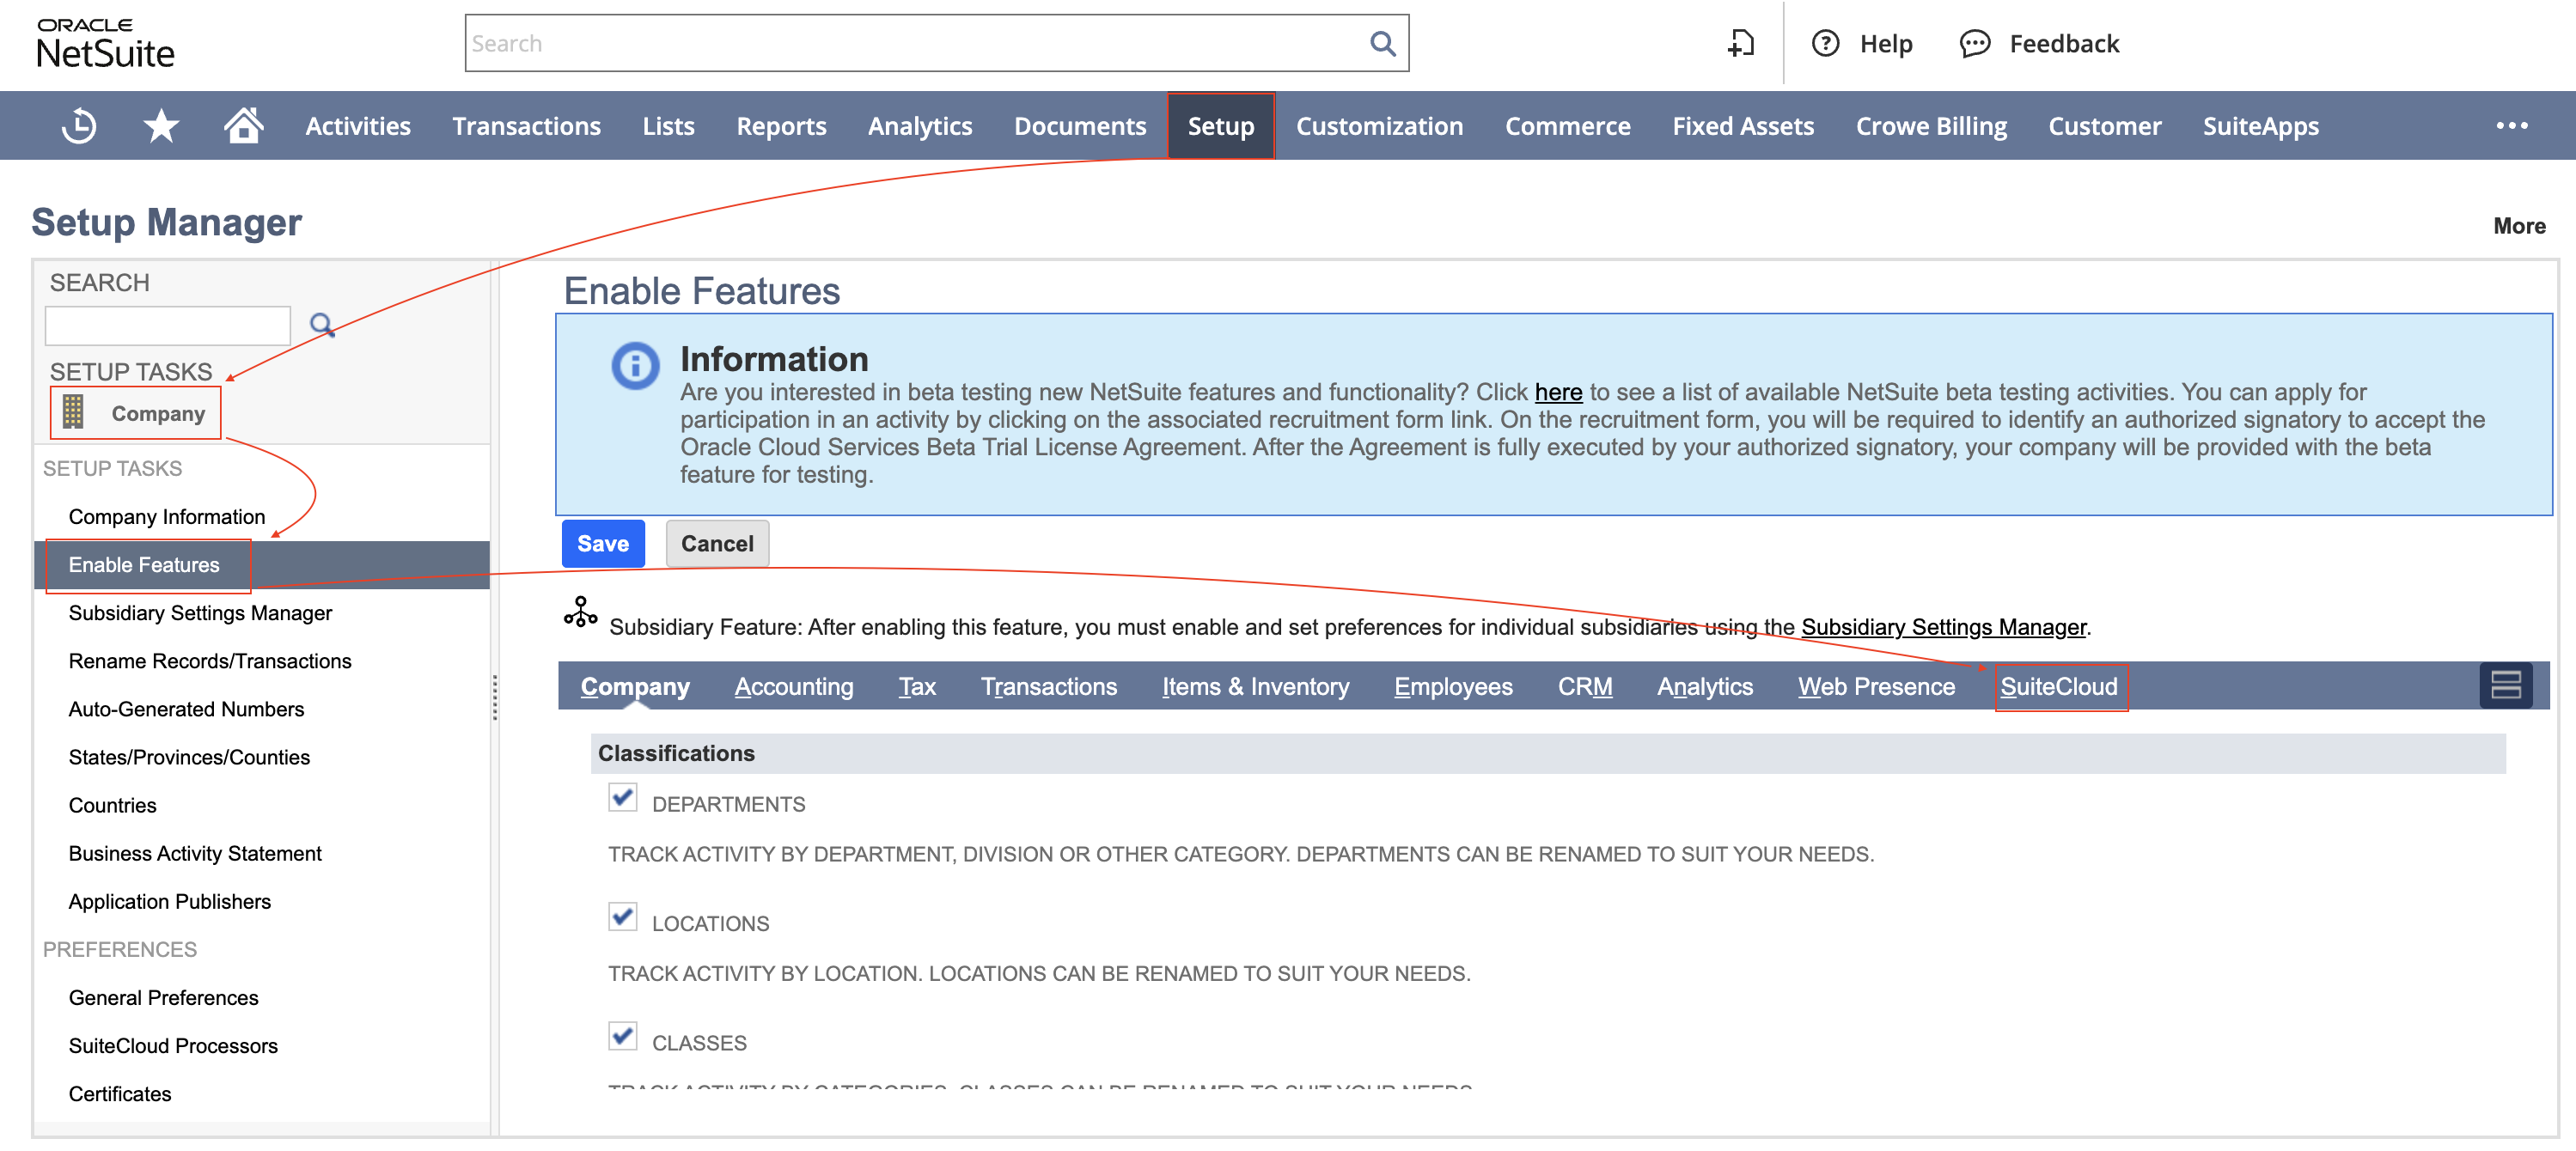The image size is (2576, 1151).
Task: Open Company Information in sidebar
Action: [167, 517]
